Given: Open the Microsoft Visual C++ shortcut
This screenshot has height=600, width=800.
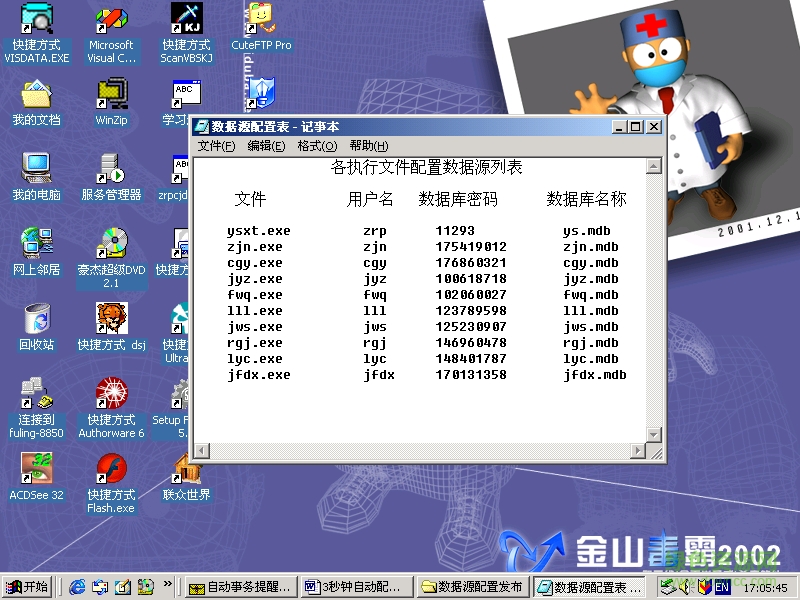Looking at the screenshot, I should click(111, 22).
